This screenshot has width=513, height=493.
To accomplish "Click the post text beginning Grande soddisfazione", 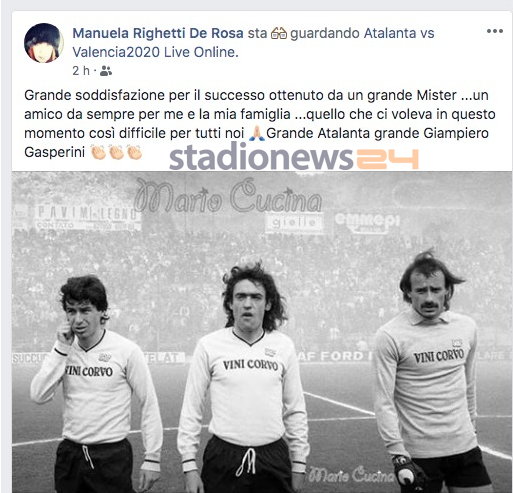I will 260,124.
